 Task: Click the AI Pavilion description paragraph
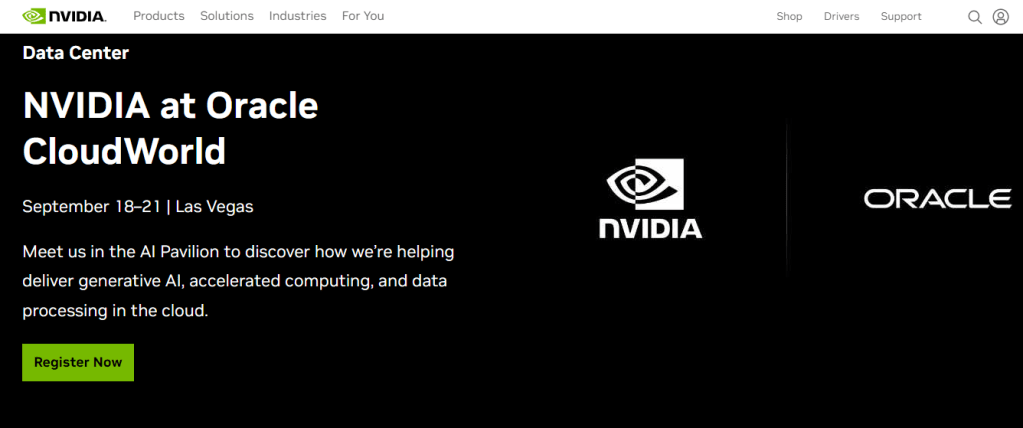tap(238, 280)
